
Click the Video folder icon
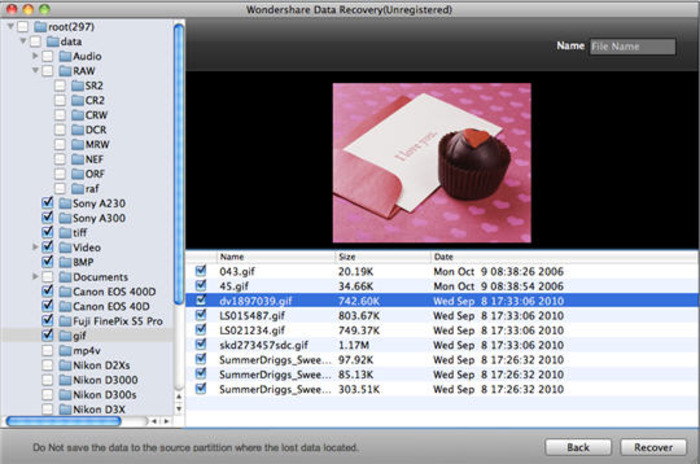pyautogui.click(x=64, y=247)
